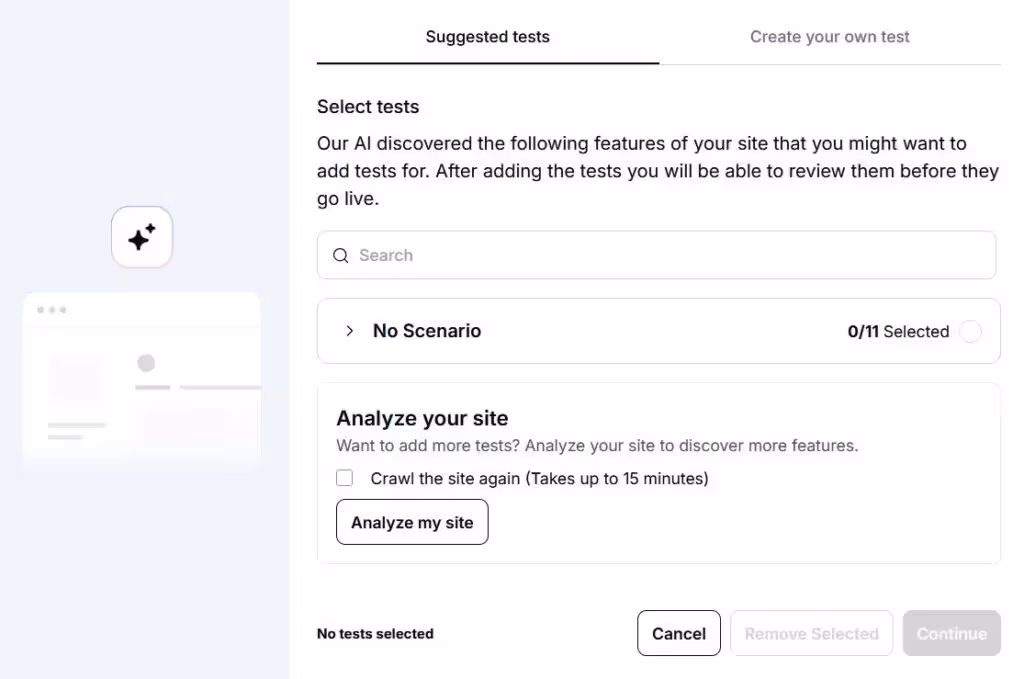Click the browser mockup illustration
Viewport: 1024px width, 679px height.
(x=142, y=379)
